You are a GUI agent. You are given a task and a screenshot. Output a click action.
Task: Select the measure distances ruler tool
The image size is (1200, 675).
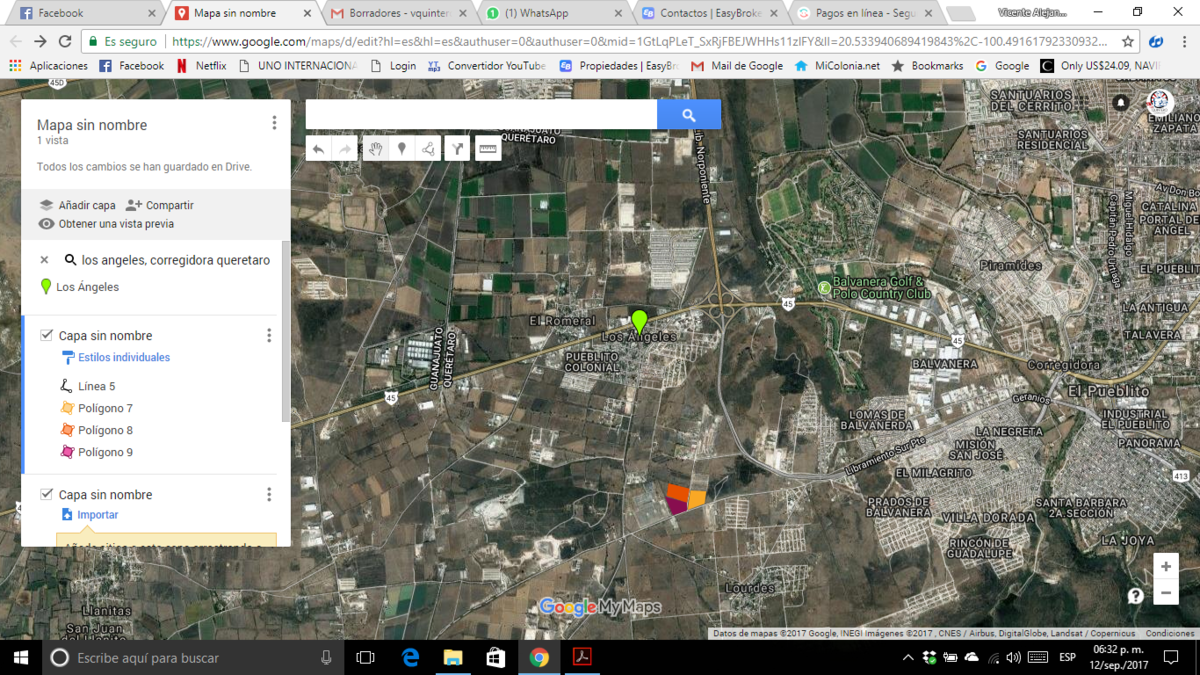pyautogui.click(x=487, y=149)
